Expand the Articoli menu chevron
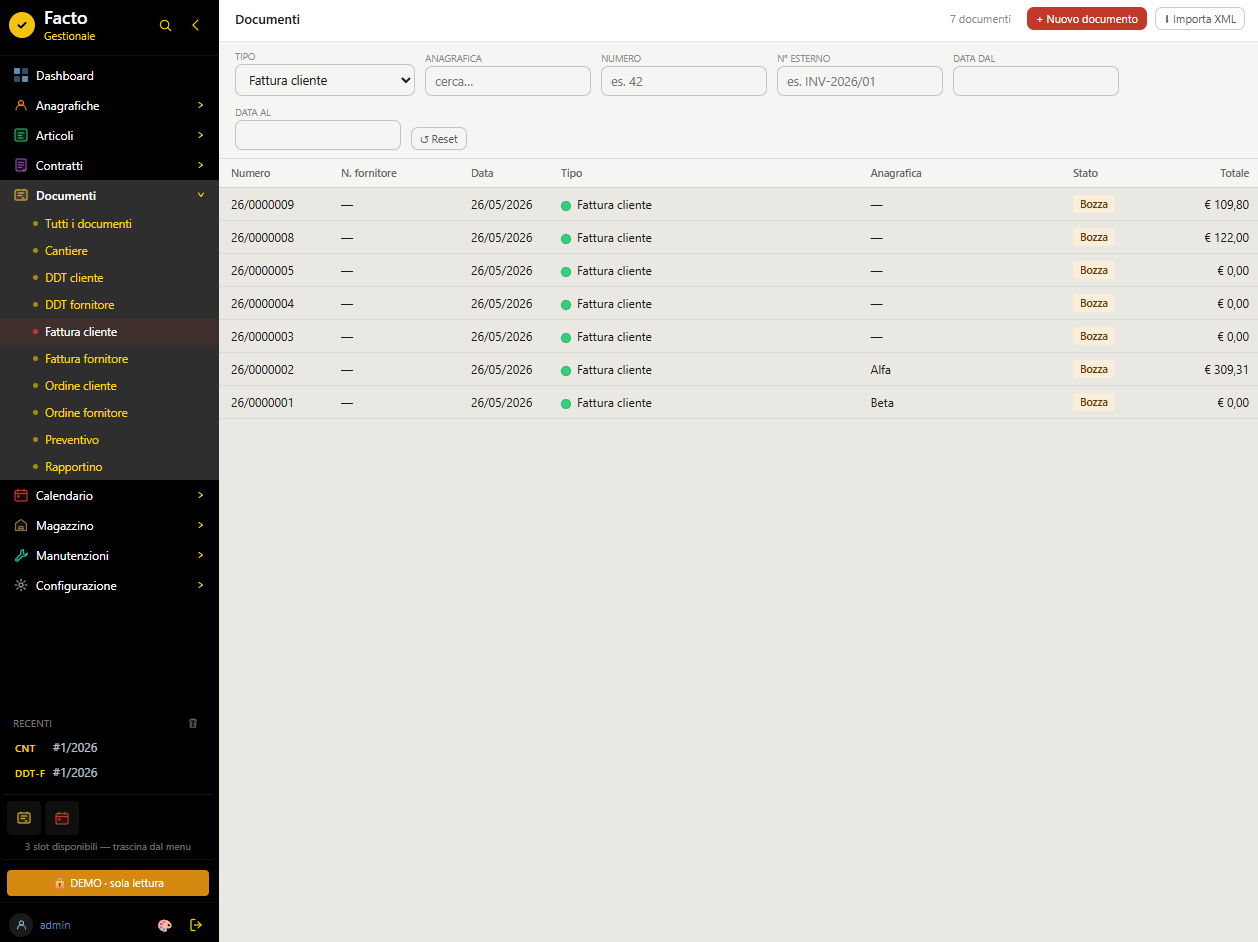This screenshot has height=942, width=1258. tap(200, 135)
